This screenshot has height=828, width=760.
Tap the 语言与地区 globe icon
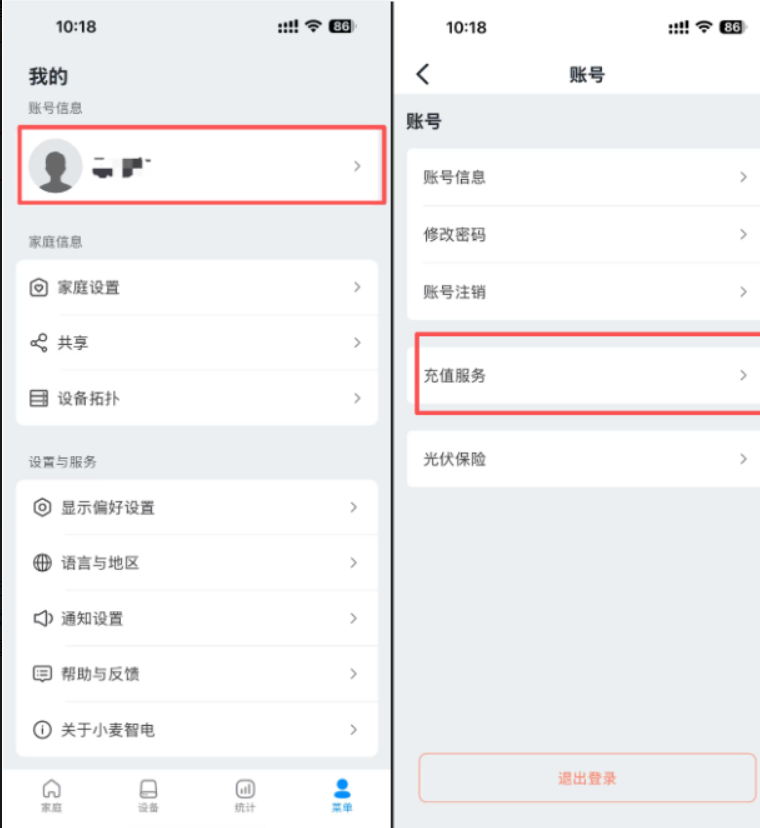42,563
